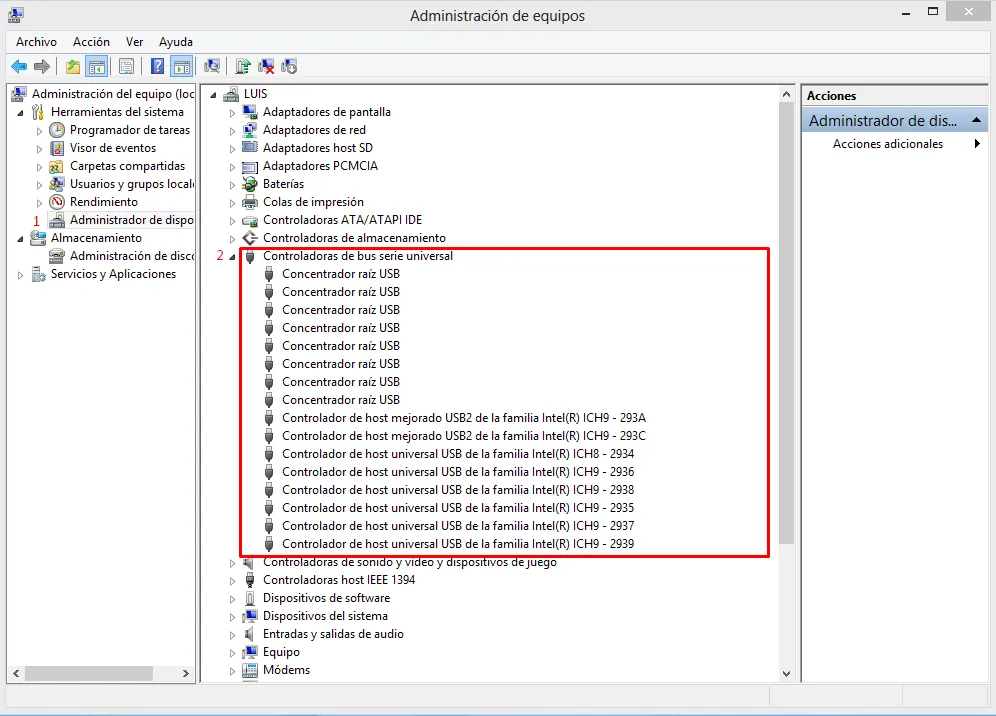Click the update driver icon with green arrow
Image resolution: width=996 pixels, height=716 pixels.
tap(244, 67)
